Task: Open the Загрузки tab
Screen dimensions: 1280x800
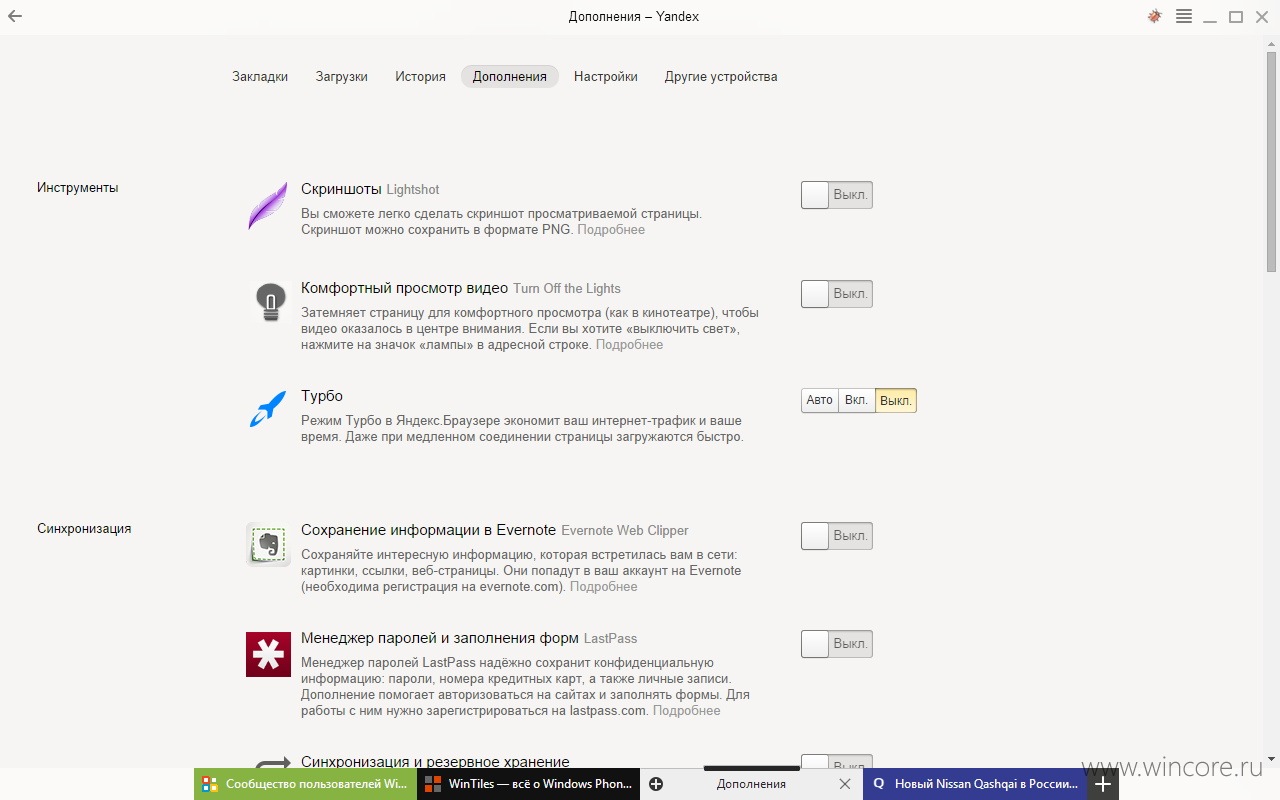Action: click(342, 76)
